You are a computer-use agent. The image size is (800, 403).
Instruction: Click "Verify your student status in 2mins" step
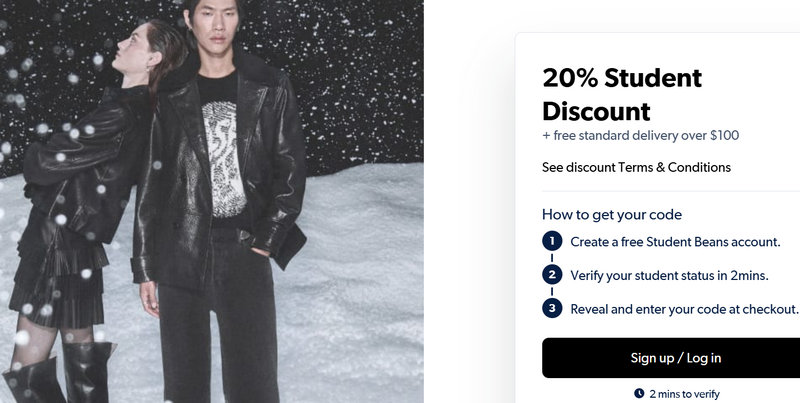click(x=669, y=275)
